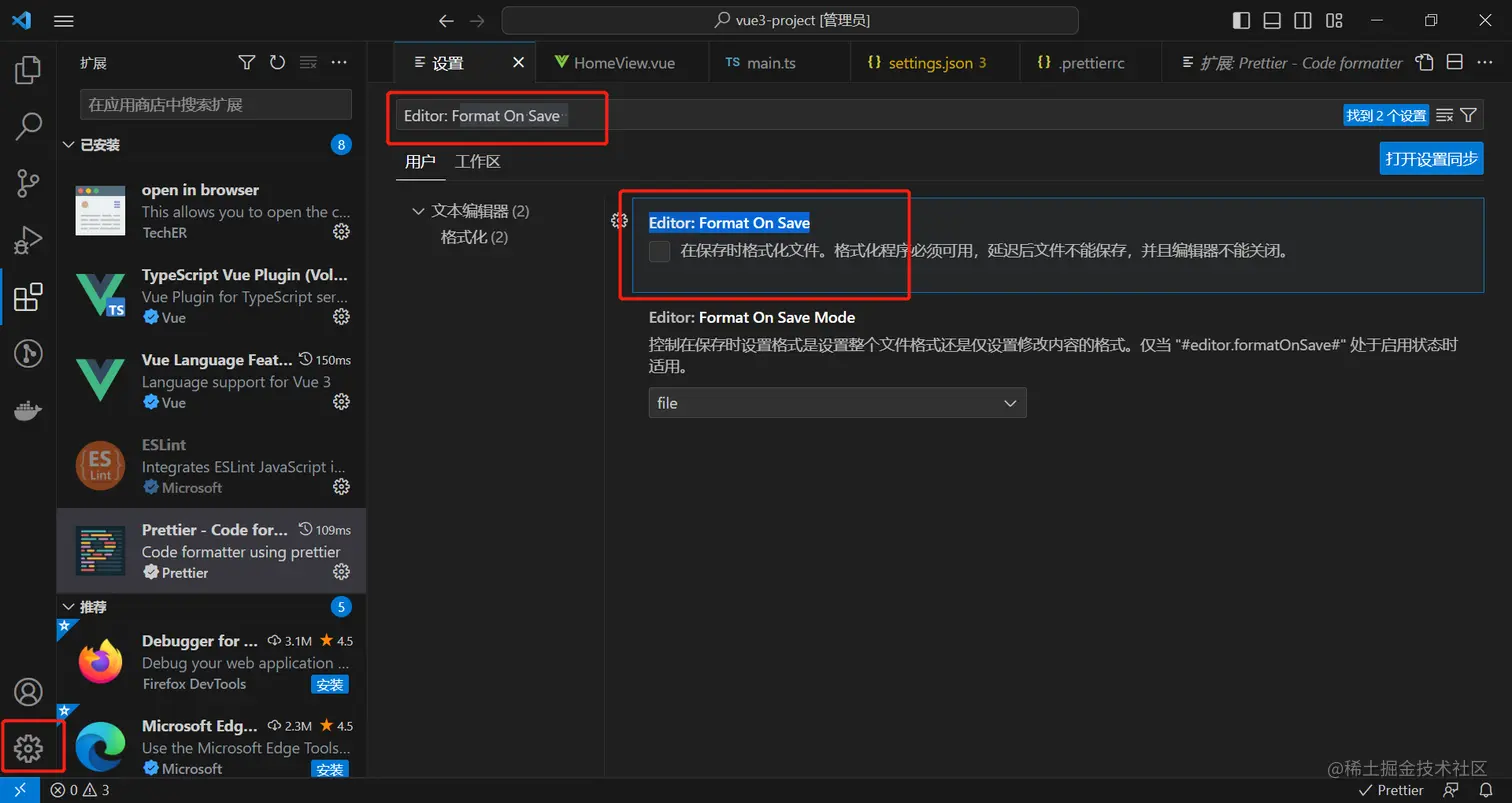Image resolution: width=1512 pixels, height=803 pixels.
Task: Enable the Editor: Format On Save checkbox
Action: point(659,251)
